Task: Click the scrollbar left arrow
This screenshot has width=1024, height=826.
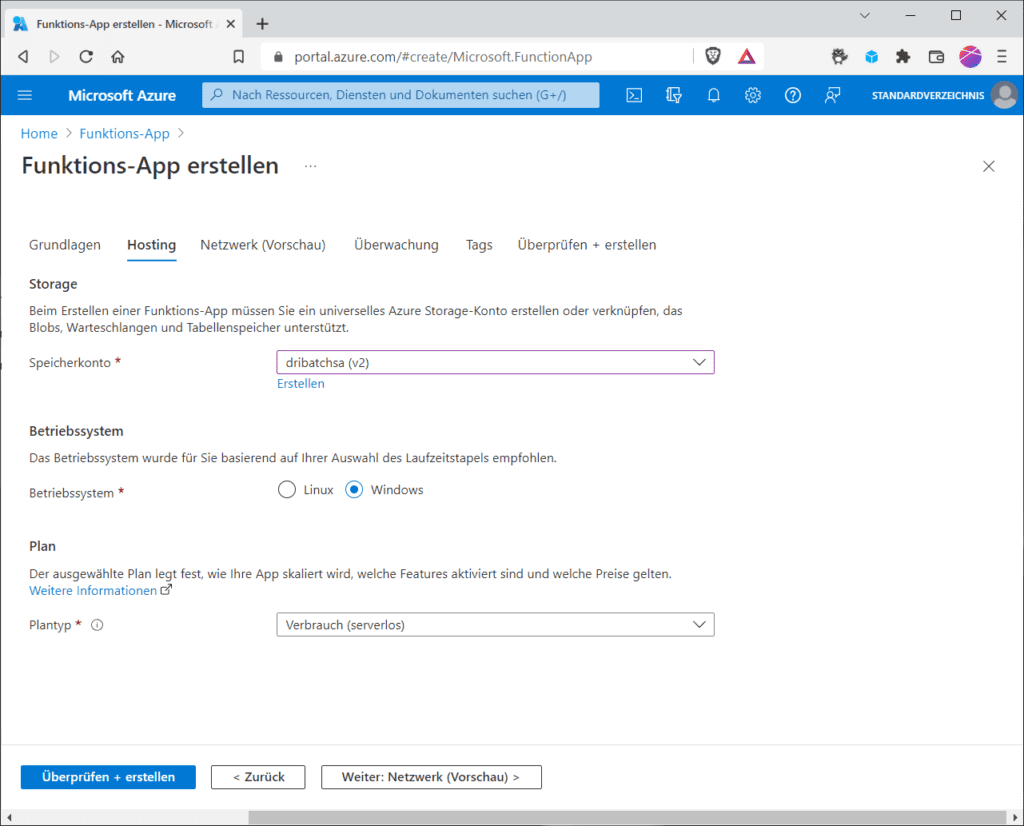Action: pyautogui.click(x=9, y=817)
